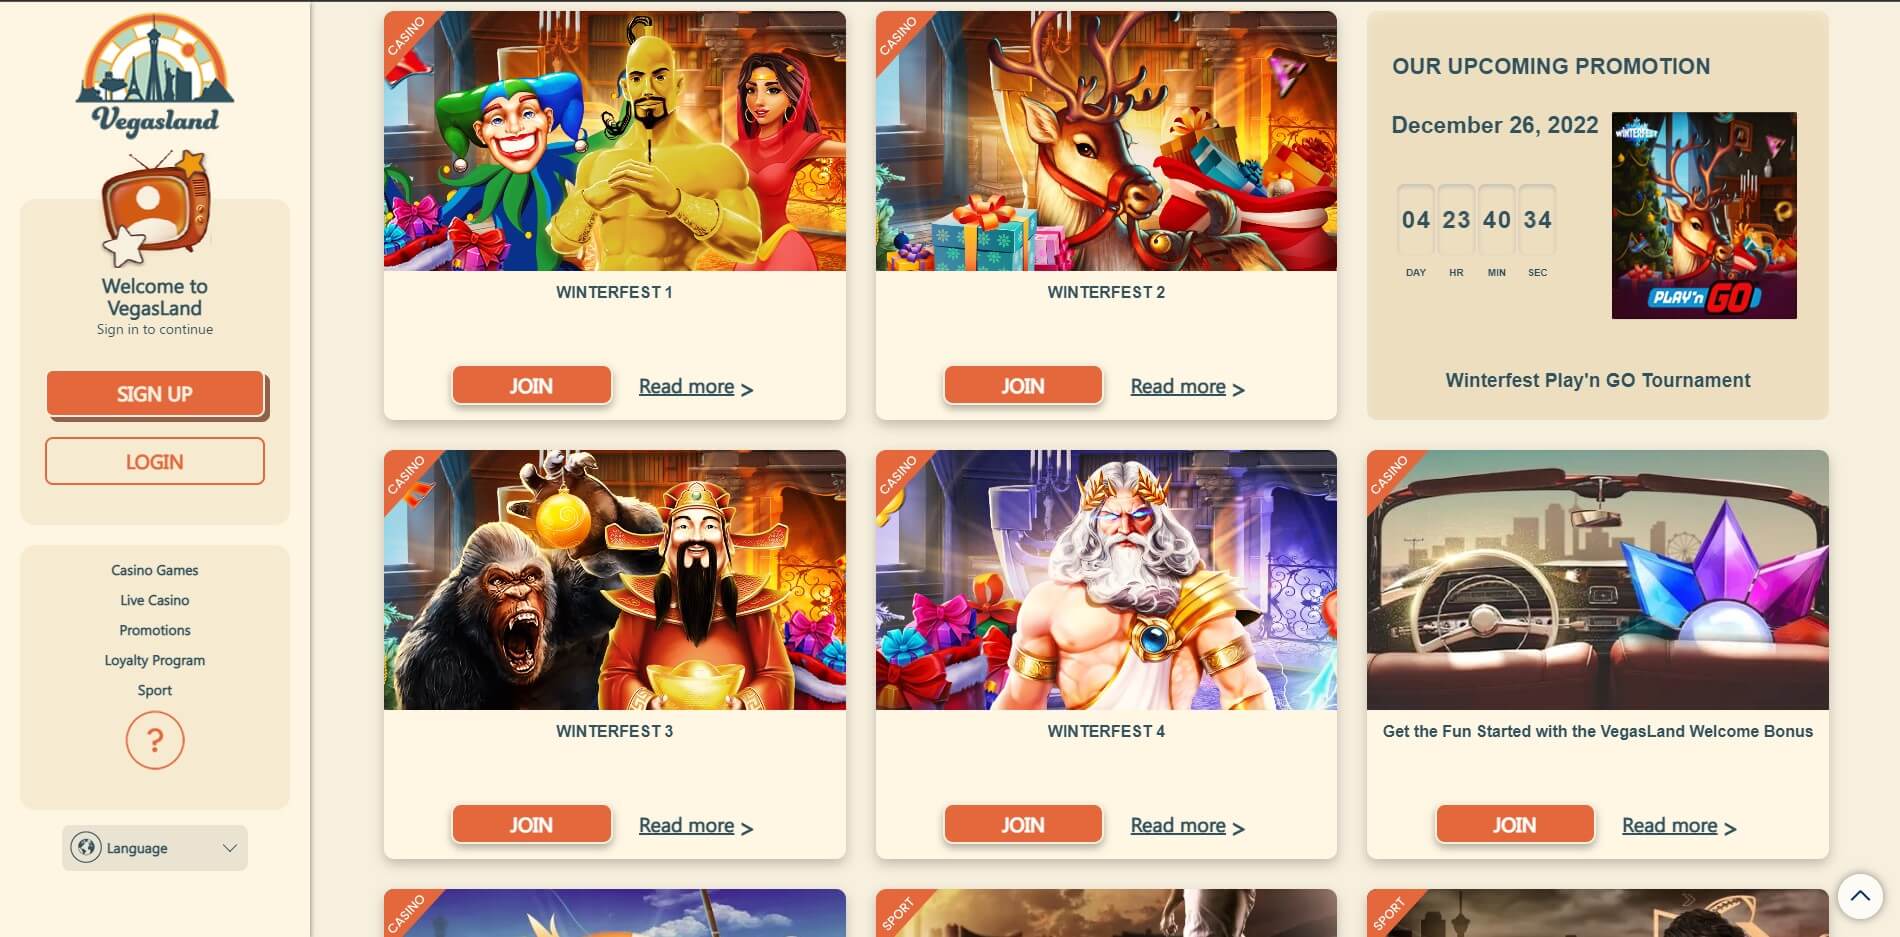Open the Sport menu link

pos(155,690)
